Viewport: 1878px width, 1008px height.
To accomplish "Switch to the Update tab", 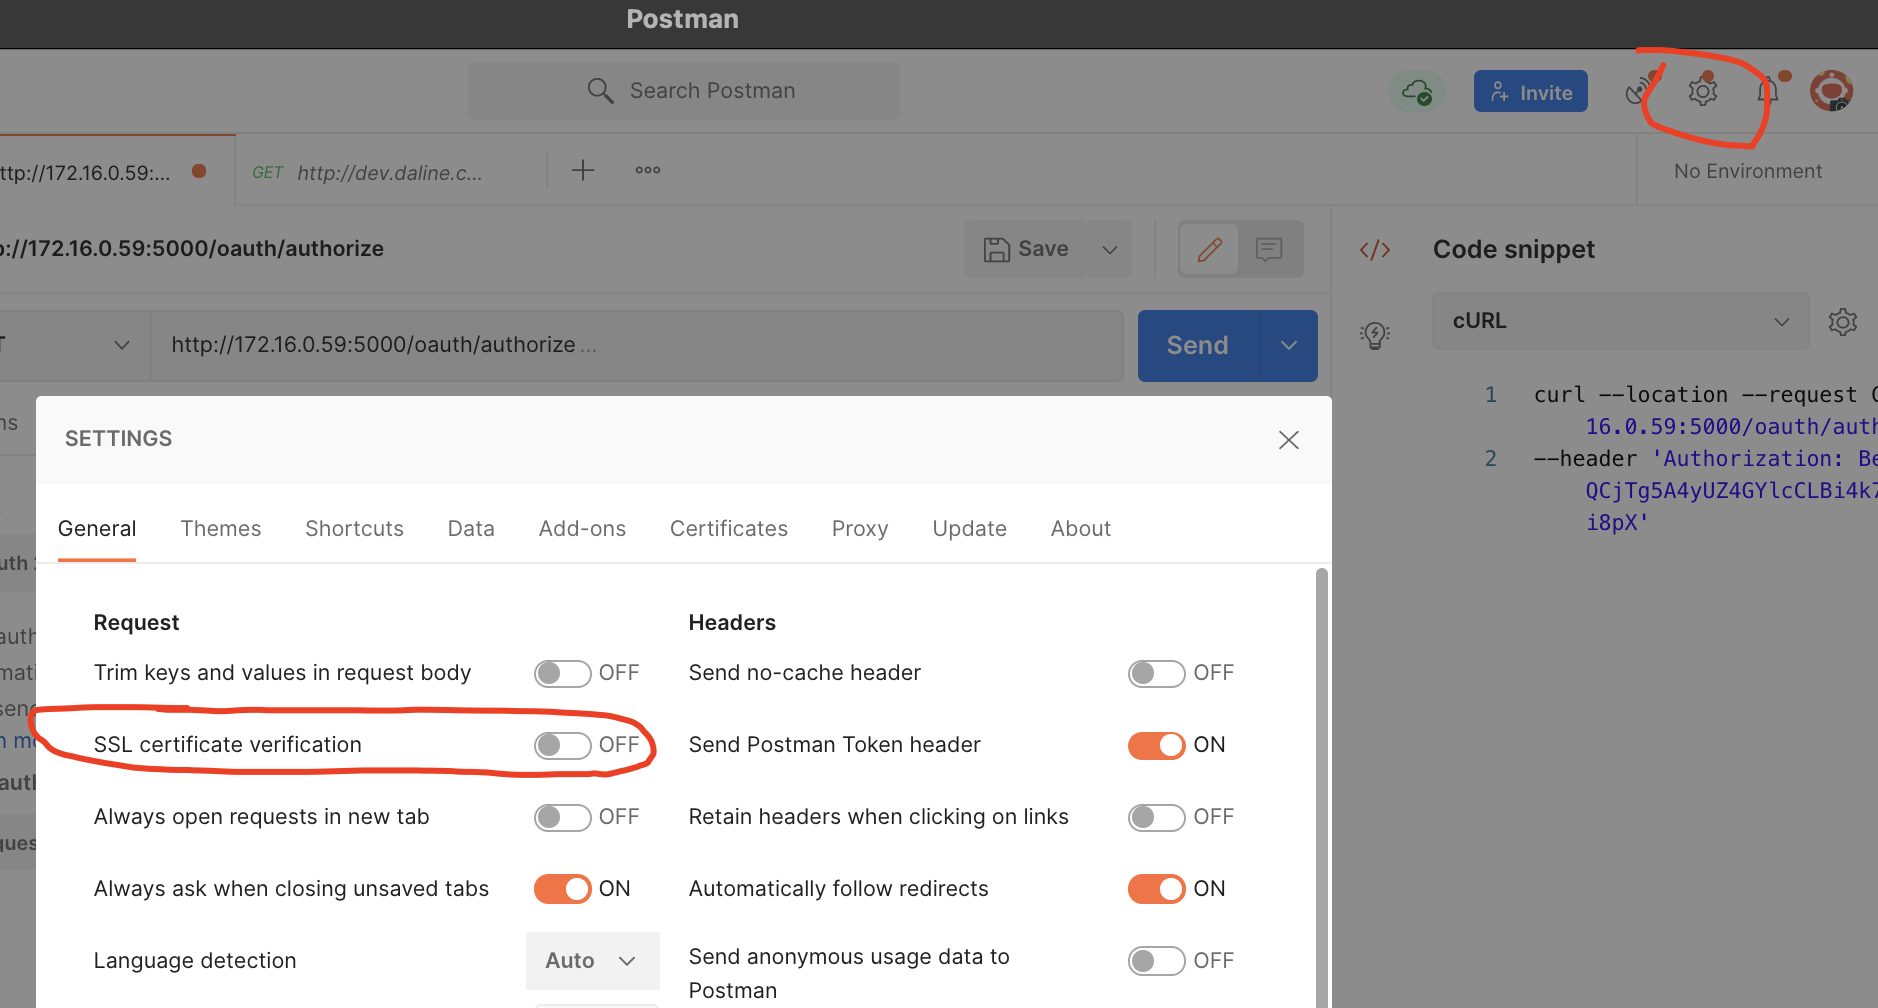I will 969,529.
